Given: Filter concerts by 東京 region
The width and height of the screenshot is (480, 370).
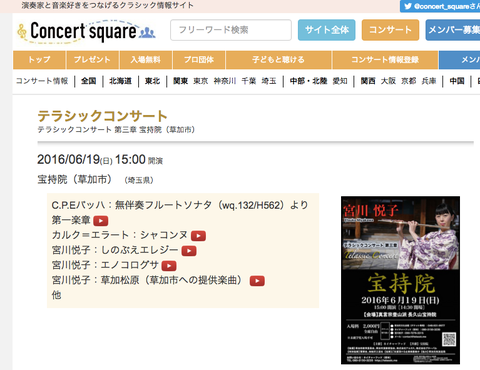Looking at the screenshot, I should tap(201, 81).
